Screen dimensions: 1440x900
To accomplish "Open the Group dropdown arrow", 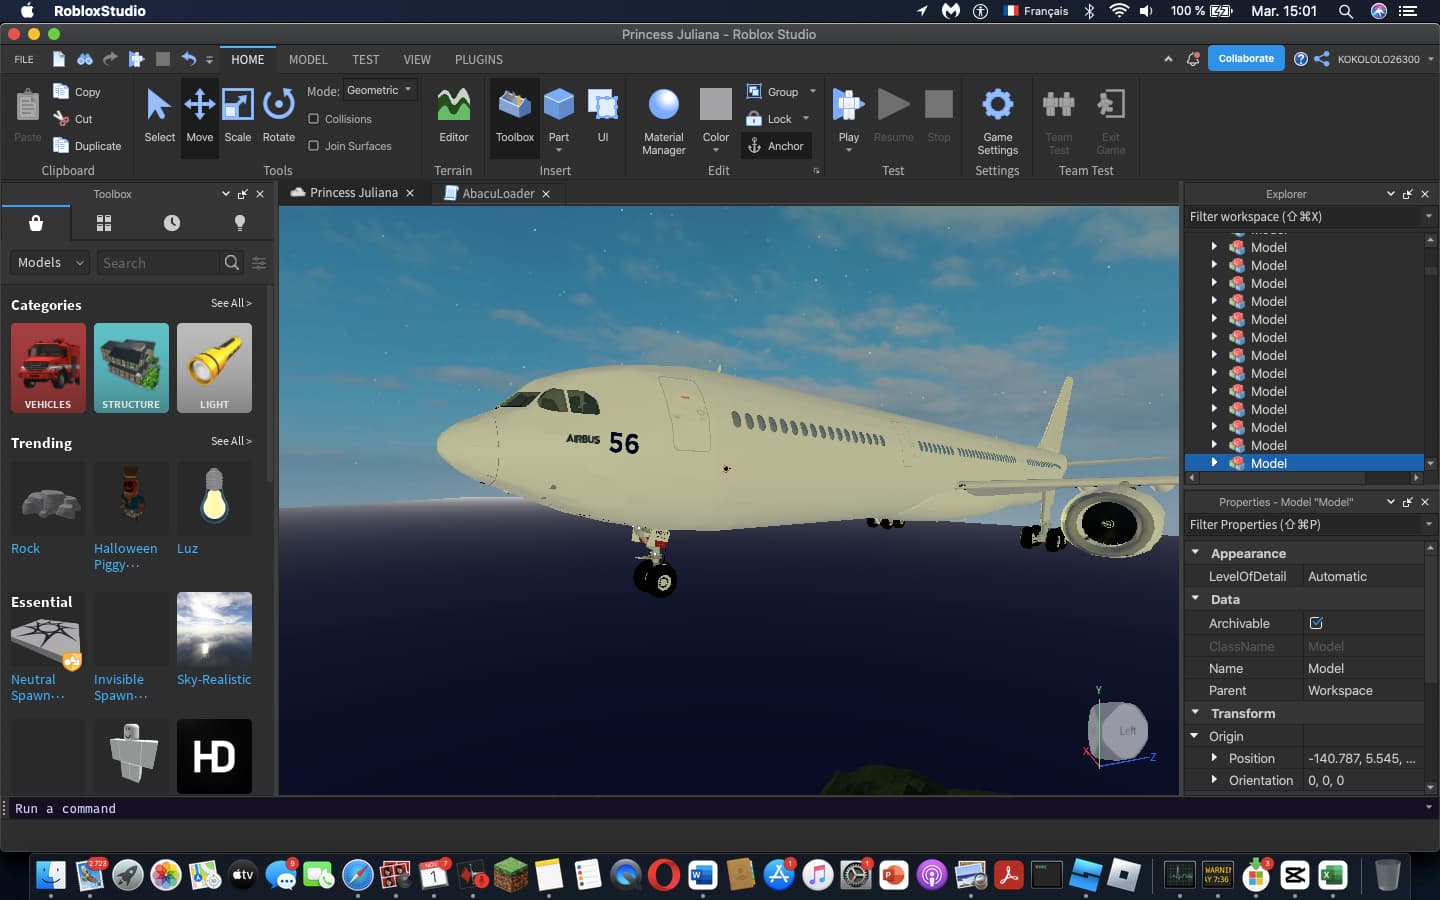I will pos(812,91).
